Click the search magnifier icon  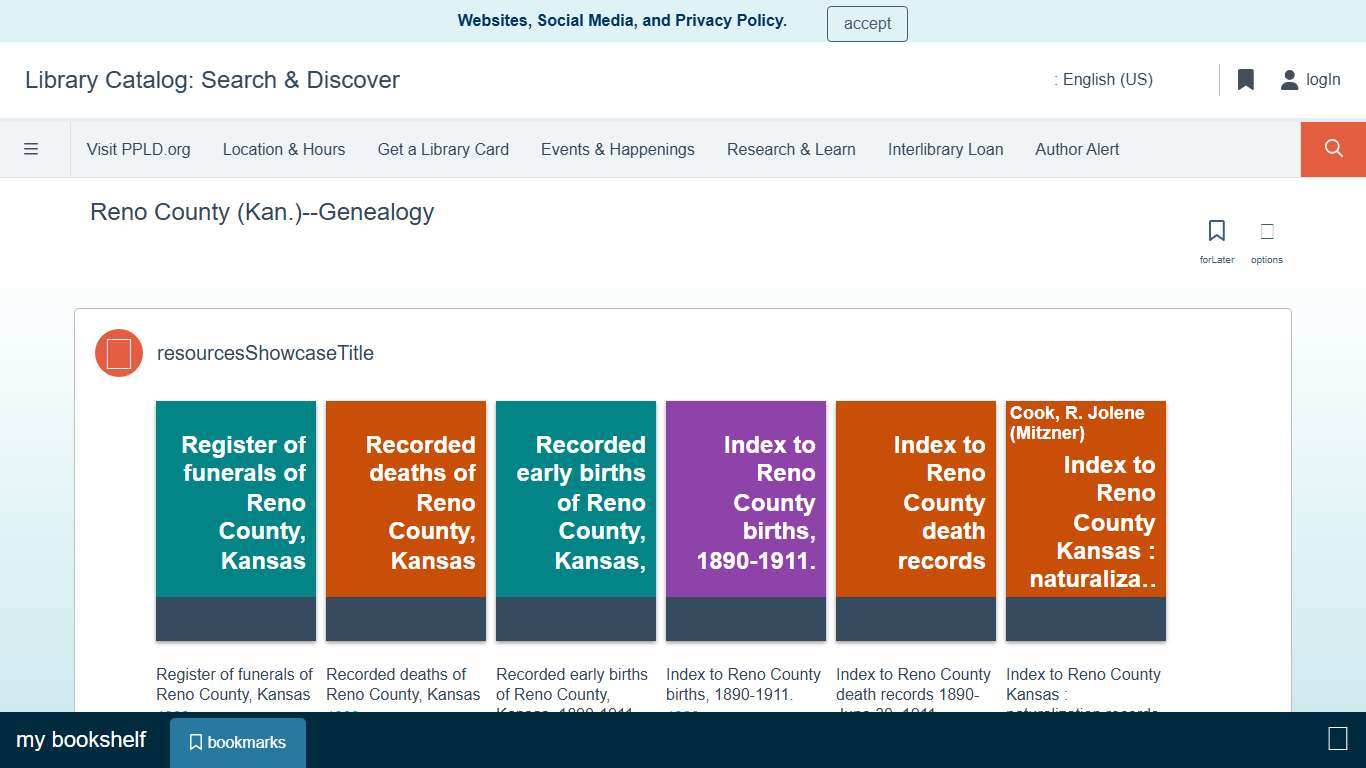[1332, 148]
